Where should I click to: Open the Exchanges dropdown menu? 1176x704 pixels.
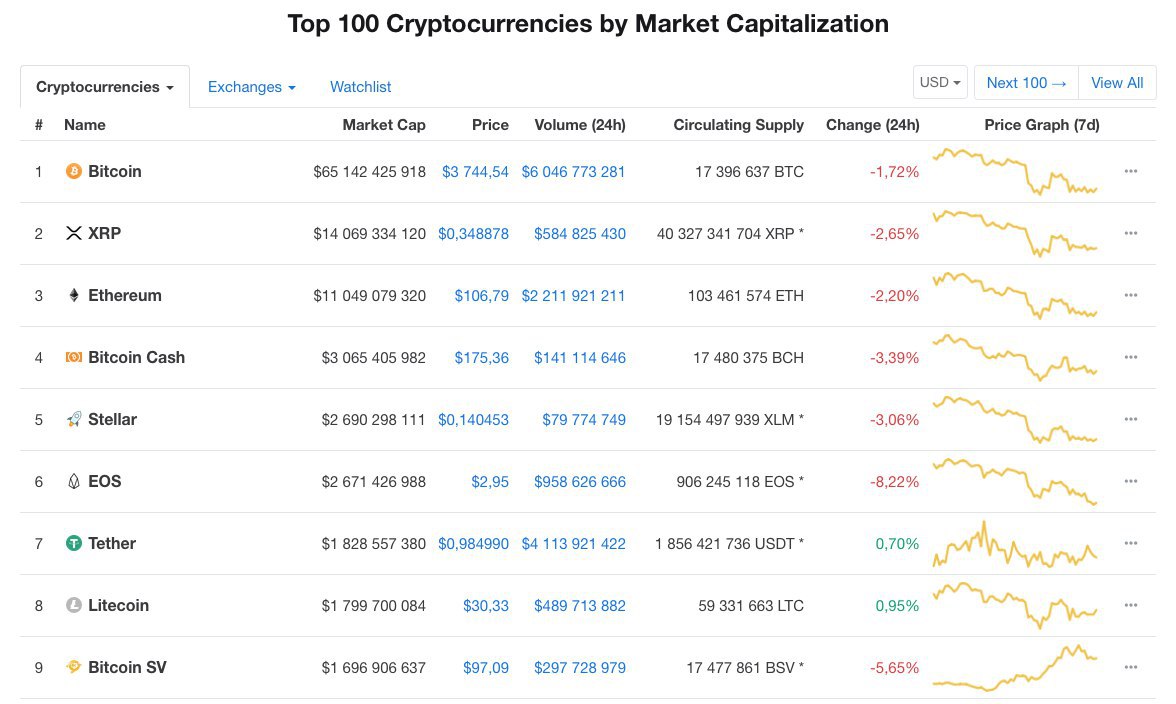pos(251,87)
